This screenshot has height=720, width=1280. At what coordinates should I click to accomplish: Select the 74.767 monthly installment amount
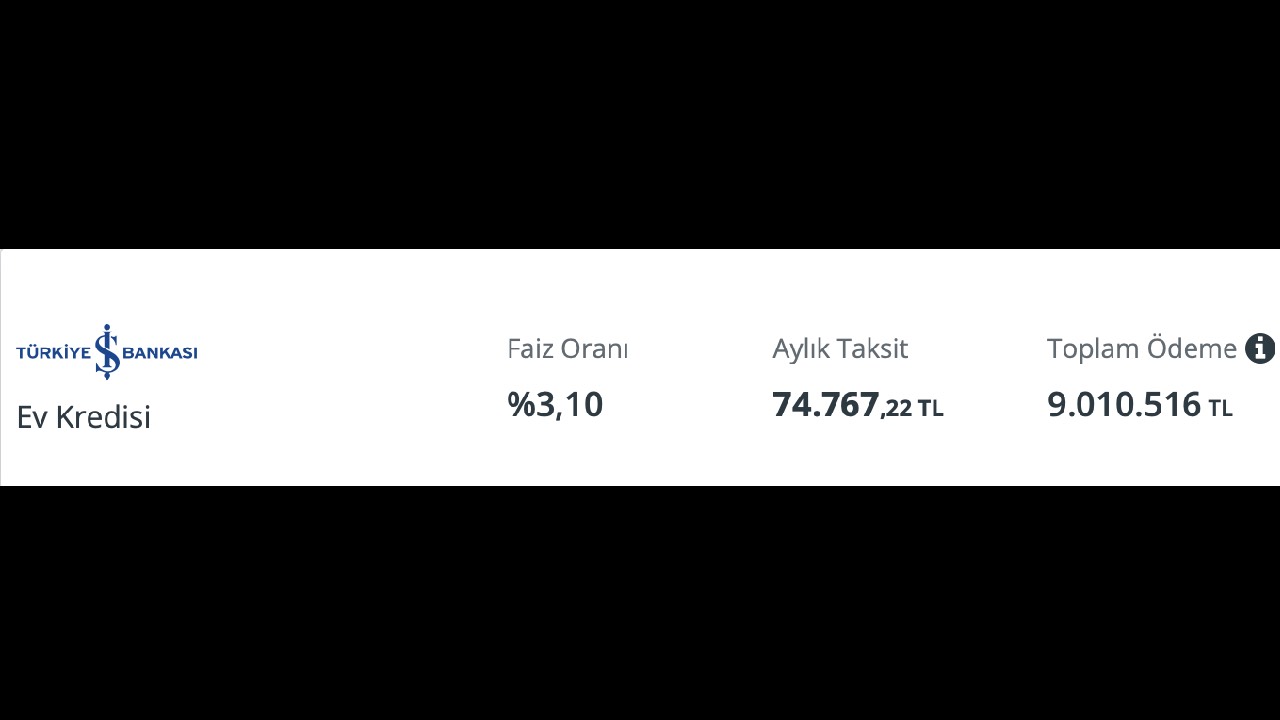[825, 404]
